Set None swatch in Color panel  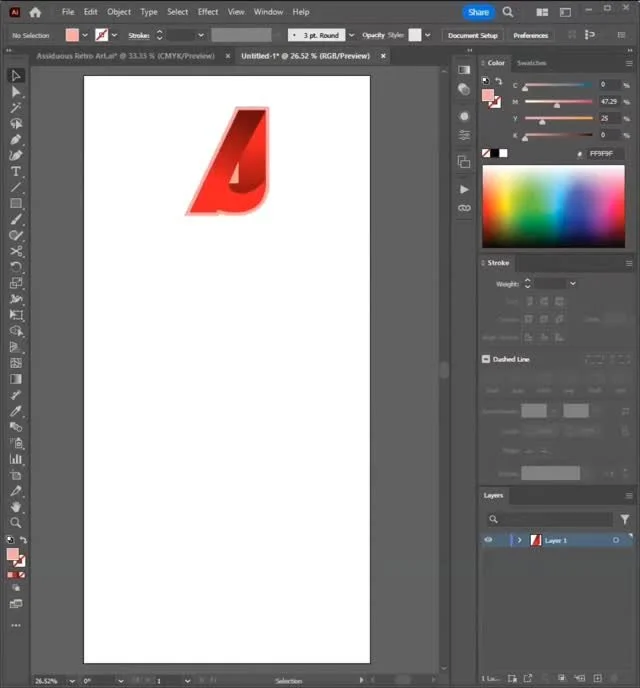coord(486,153)
